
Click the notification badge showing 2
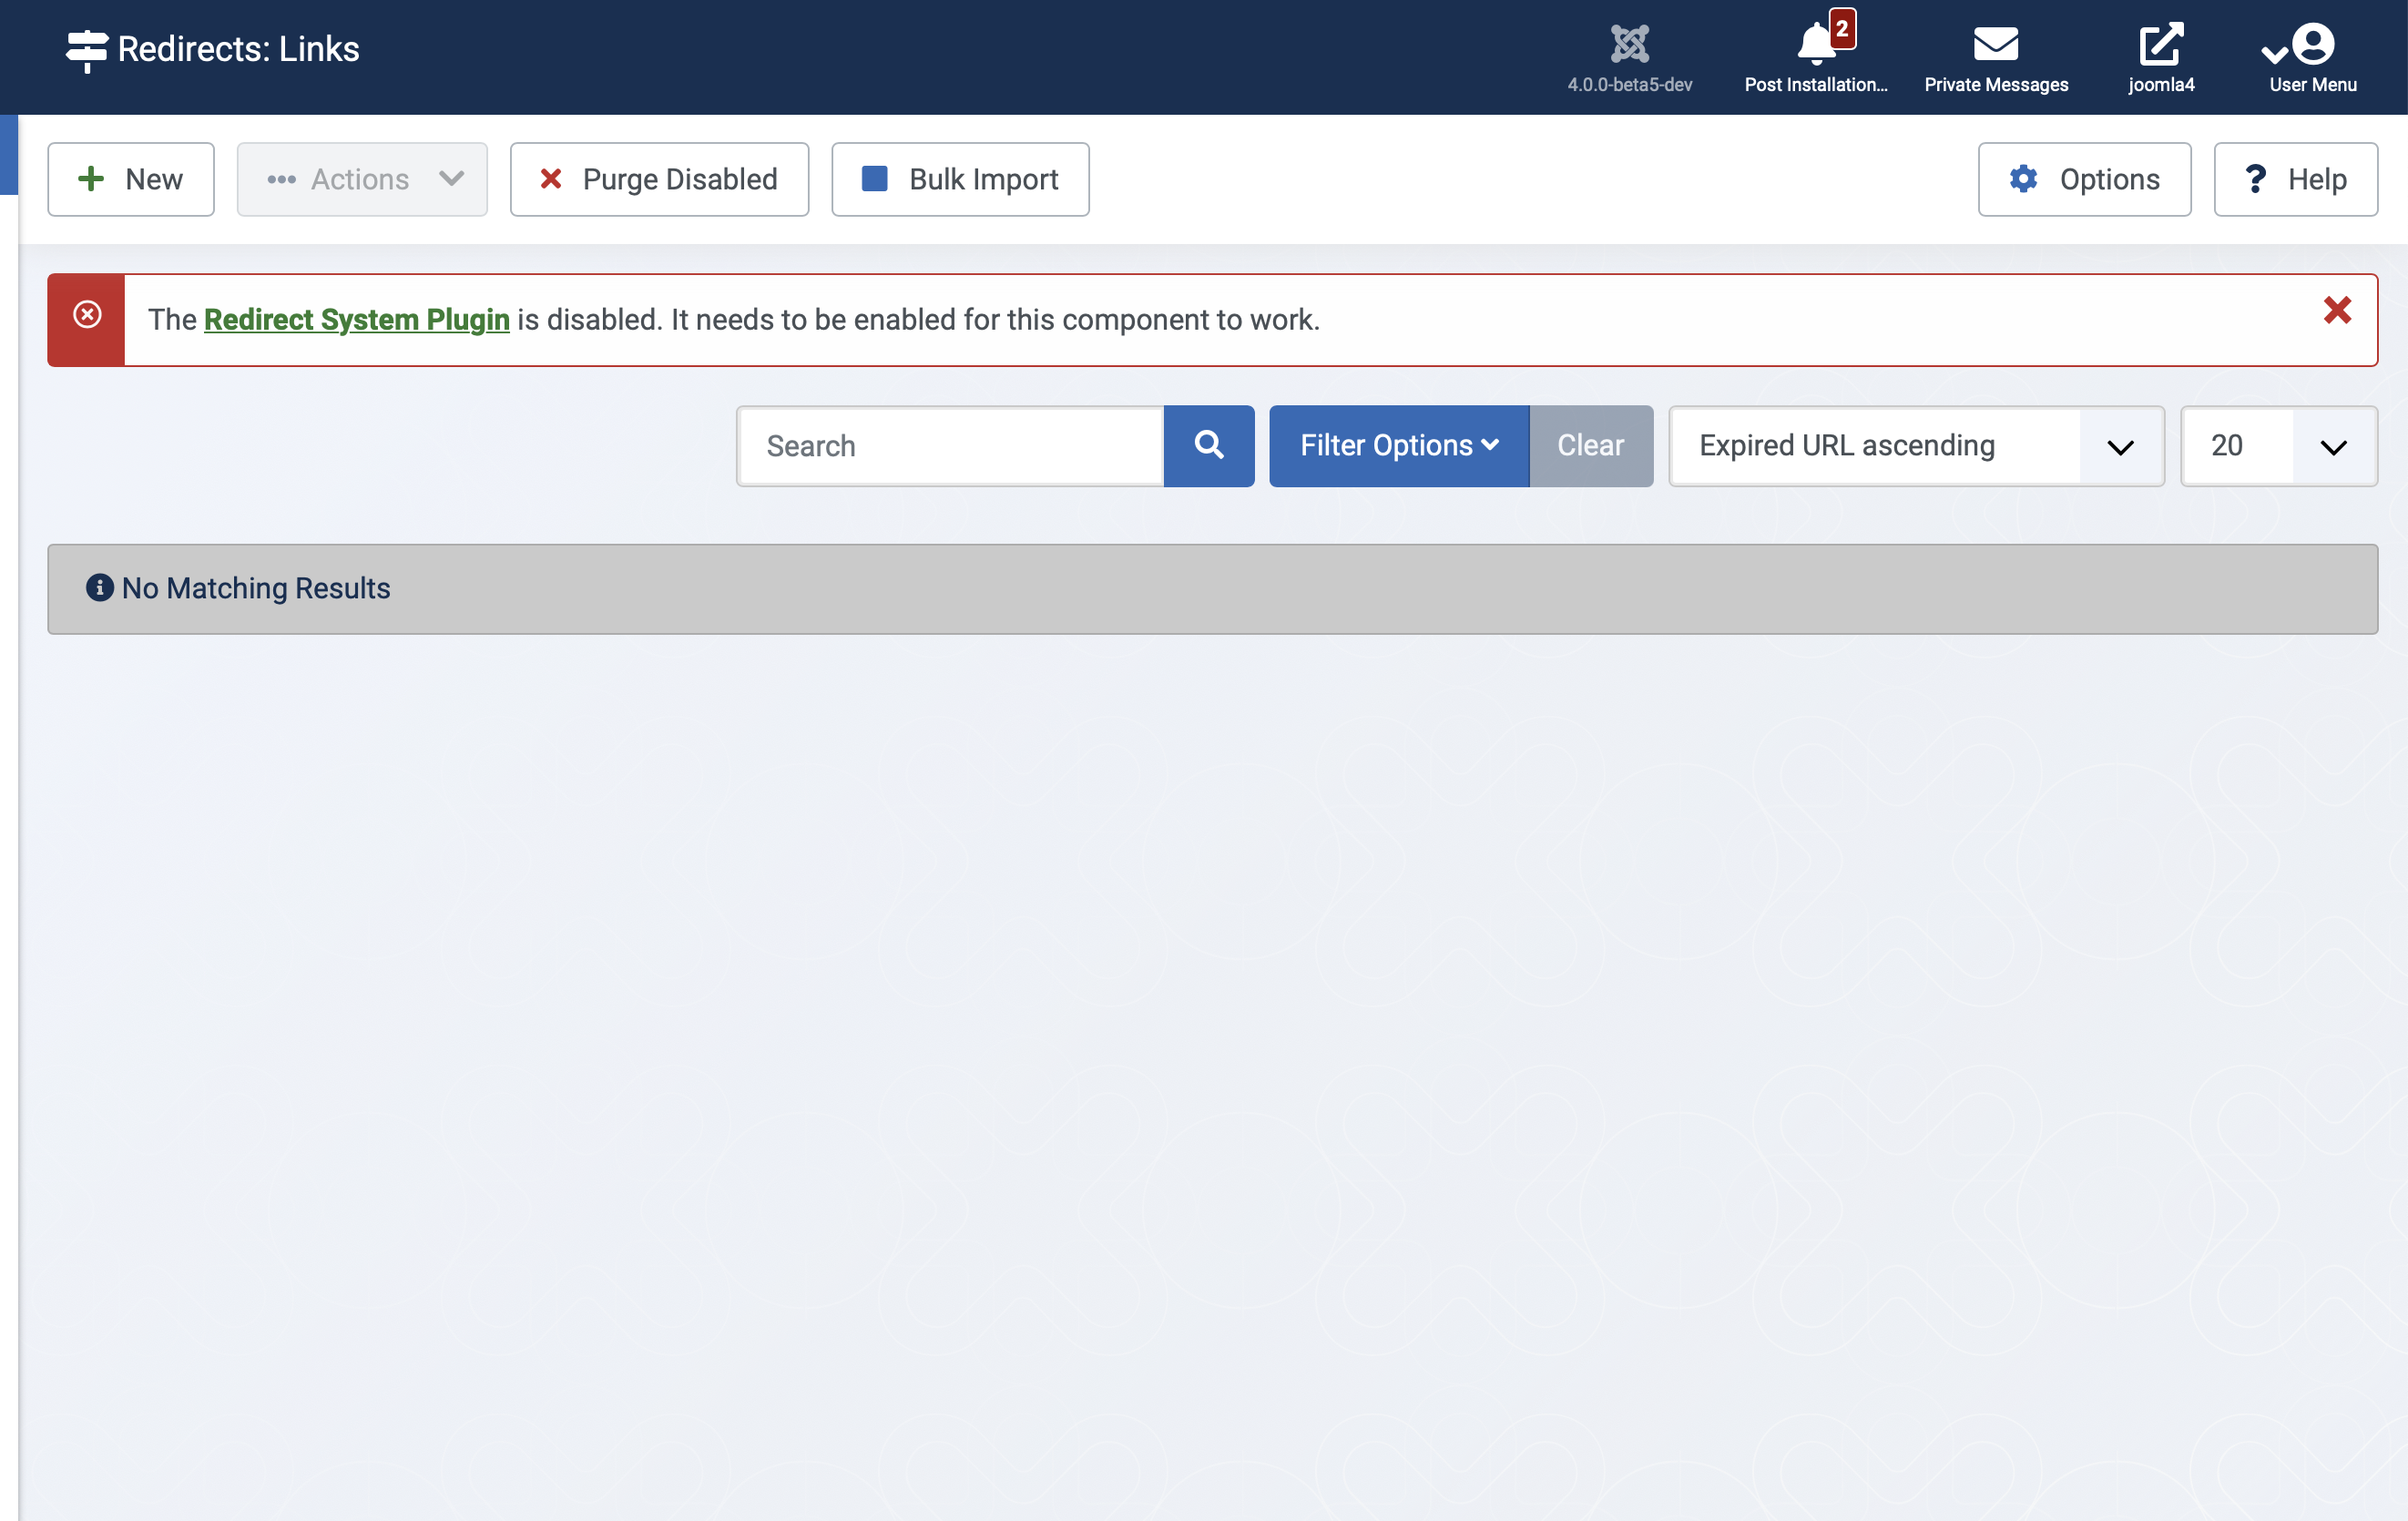point(1842,28)
